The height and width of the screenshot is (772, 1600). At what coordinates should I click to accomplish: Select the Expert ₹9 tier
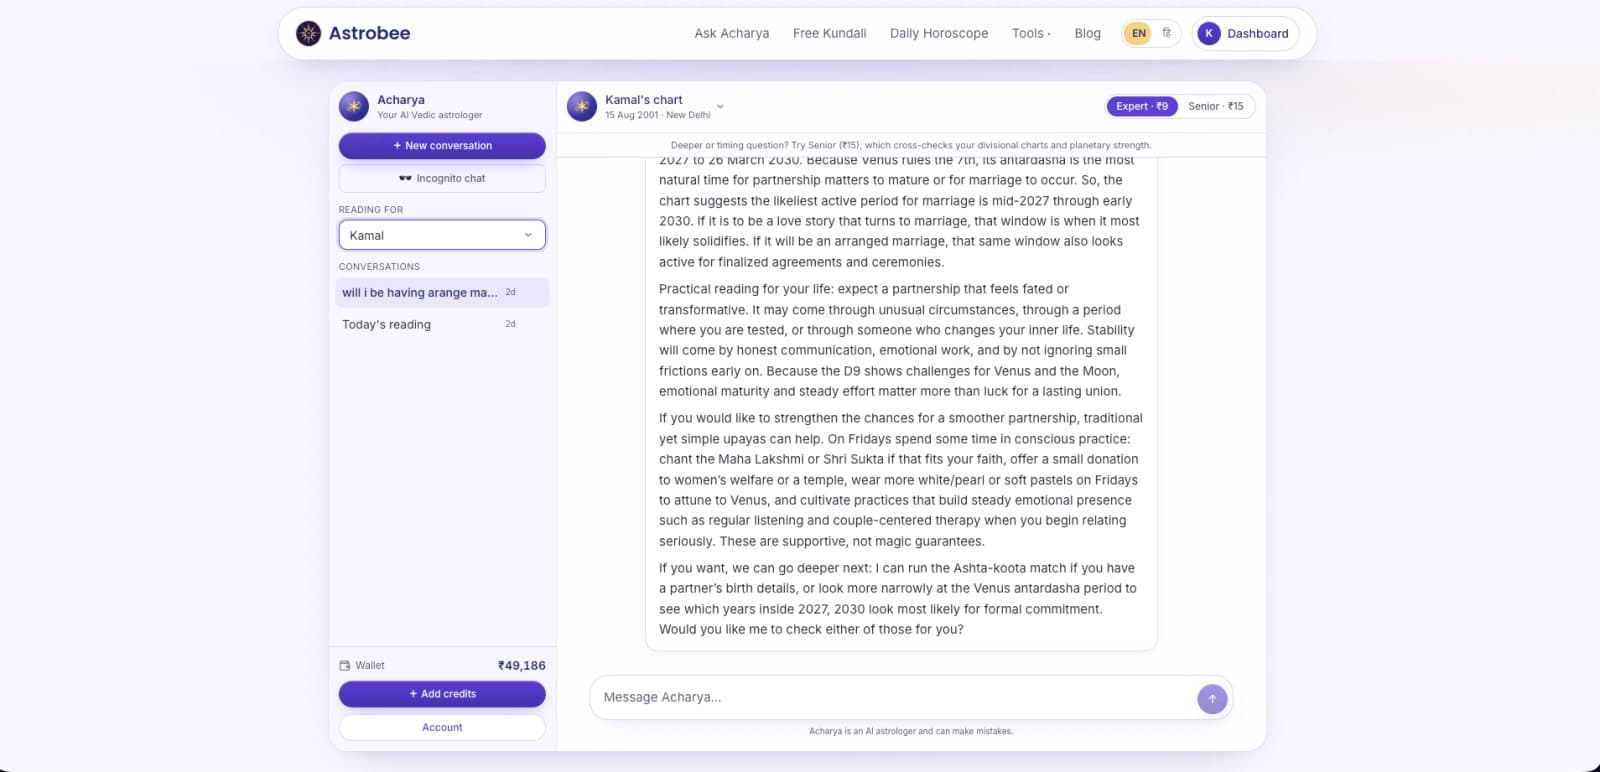tap(1142, 106)
